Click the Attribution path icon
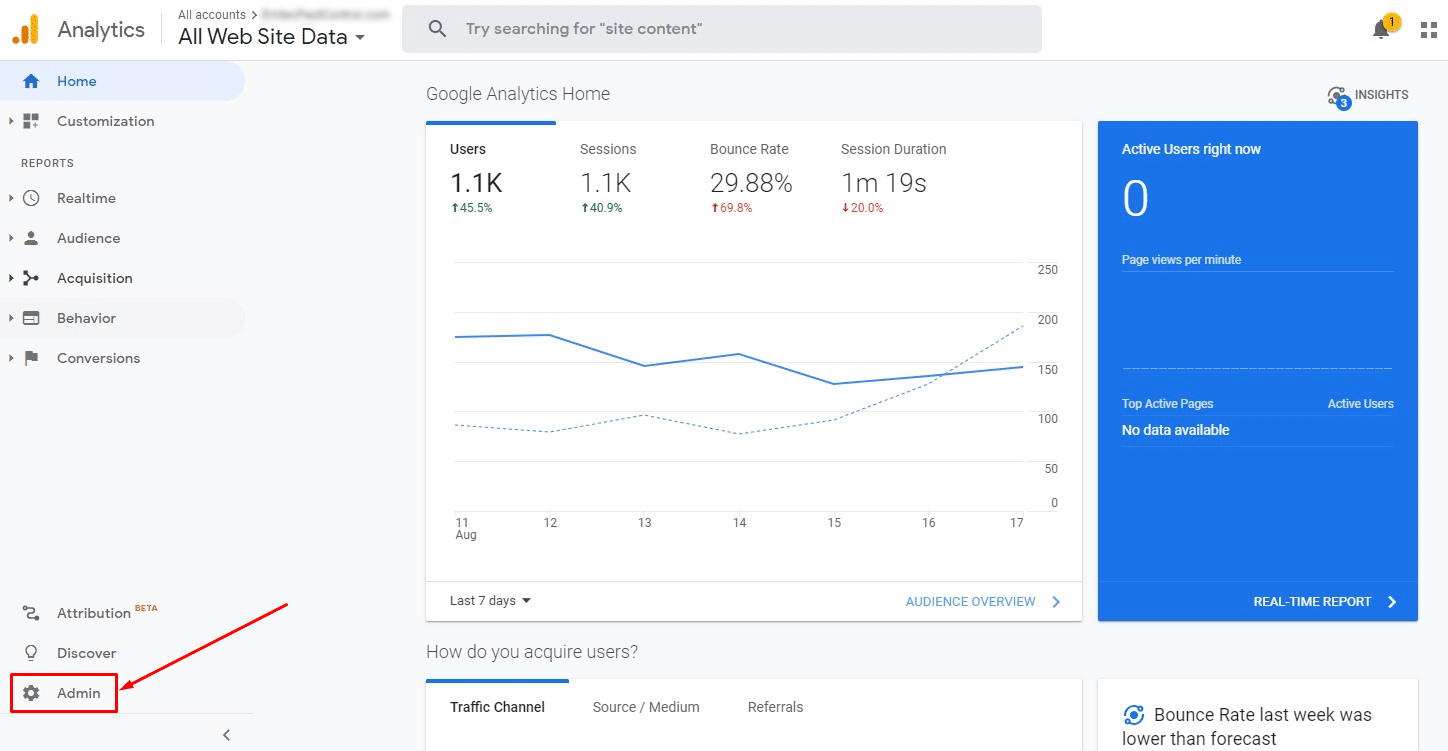1448x751 pixels. pos(31,613)
